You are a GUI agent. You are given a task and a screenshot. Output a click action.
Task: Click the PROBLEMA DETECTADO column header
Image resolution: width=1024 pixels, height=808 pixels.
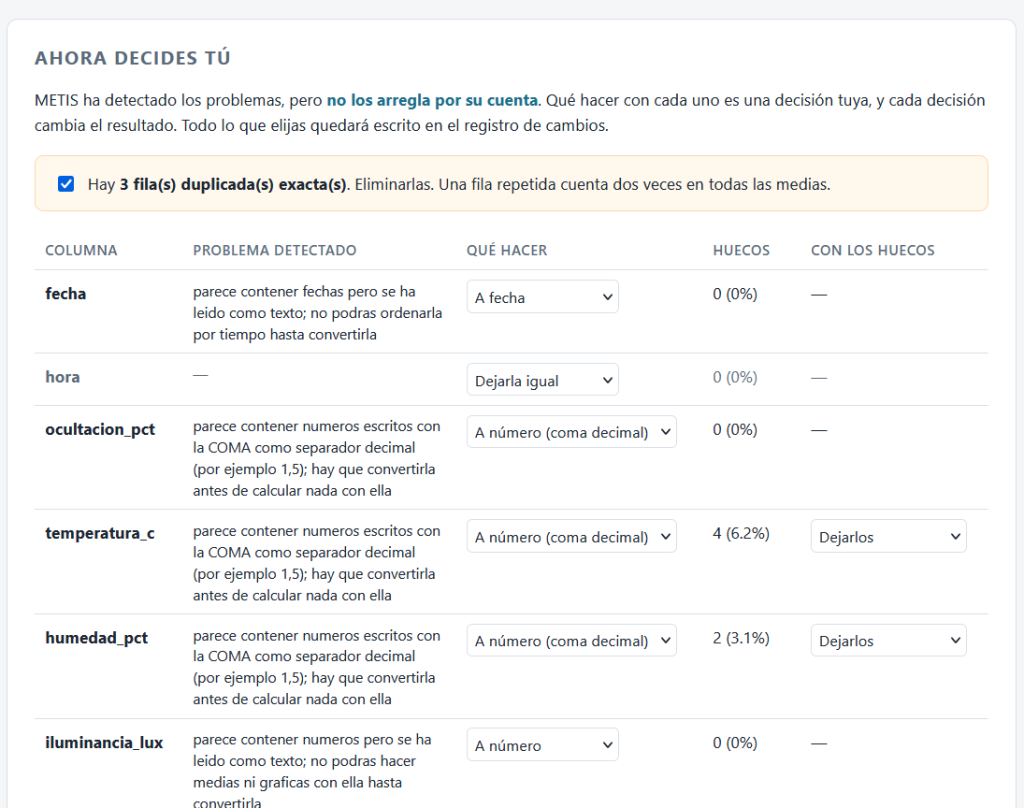(x=274, y=250)
